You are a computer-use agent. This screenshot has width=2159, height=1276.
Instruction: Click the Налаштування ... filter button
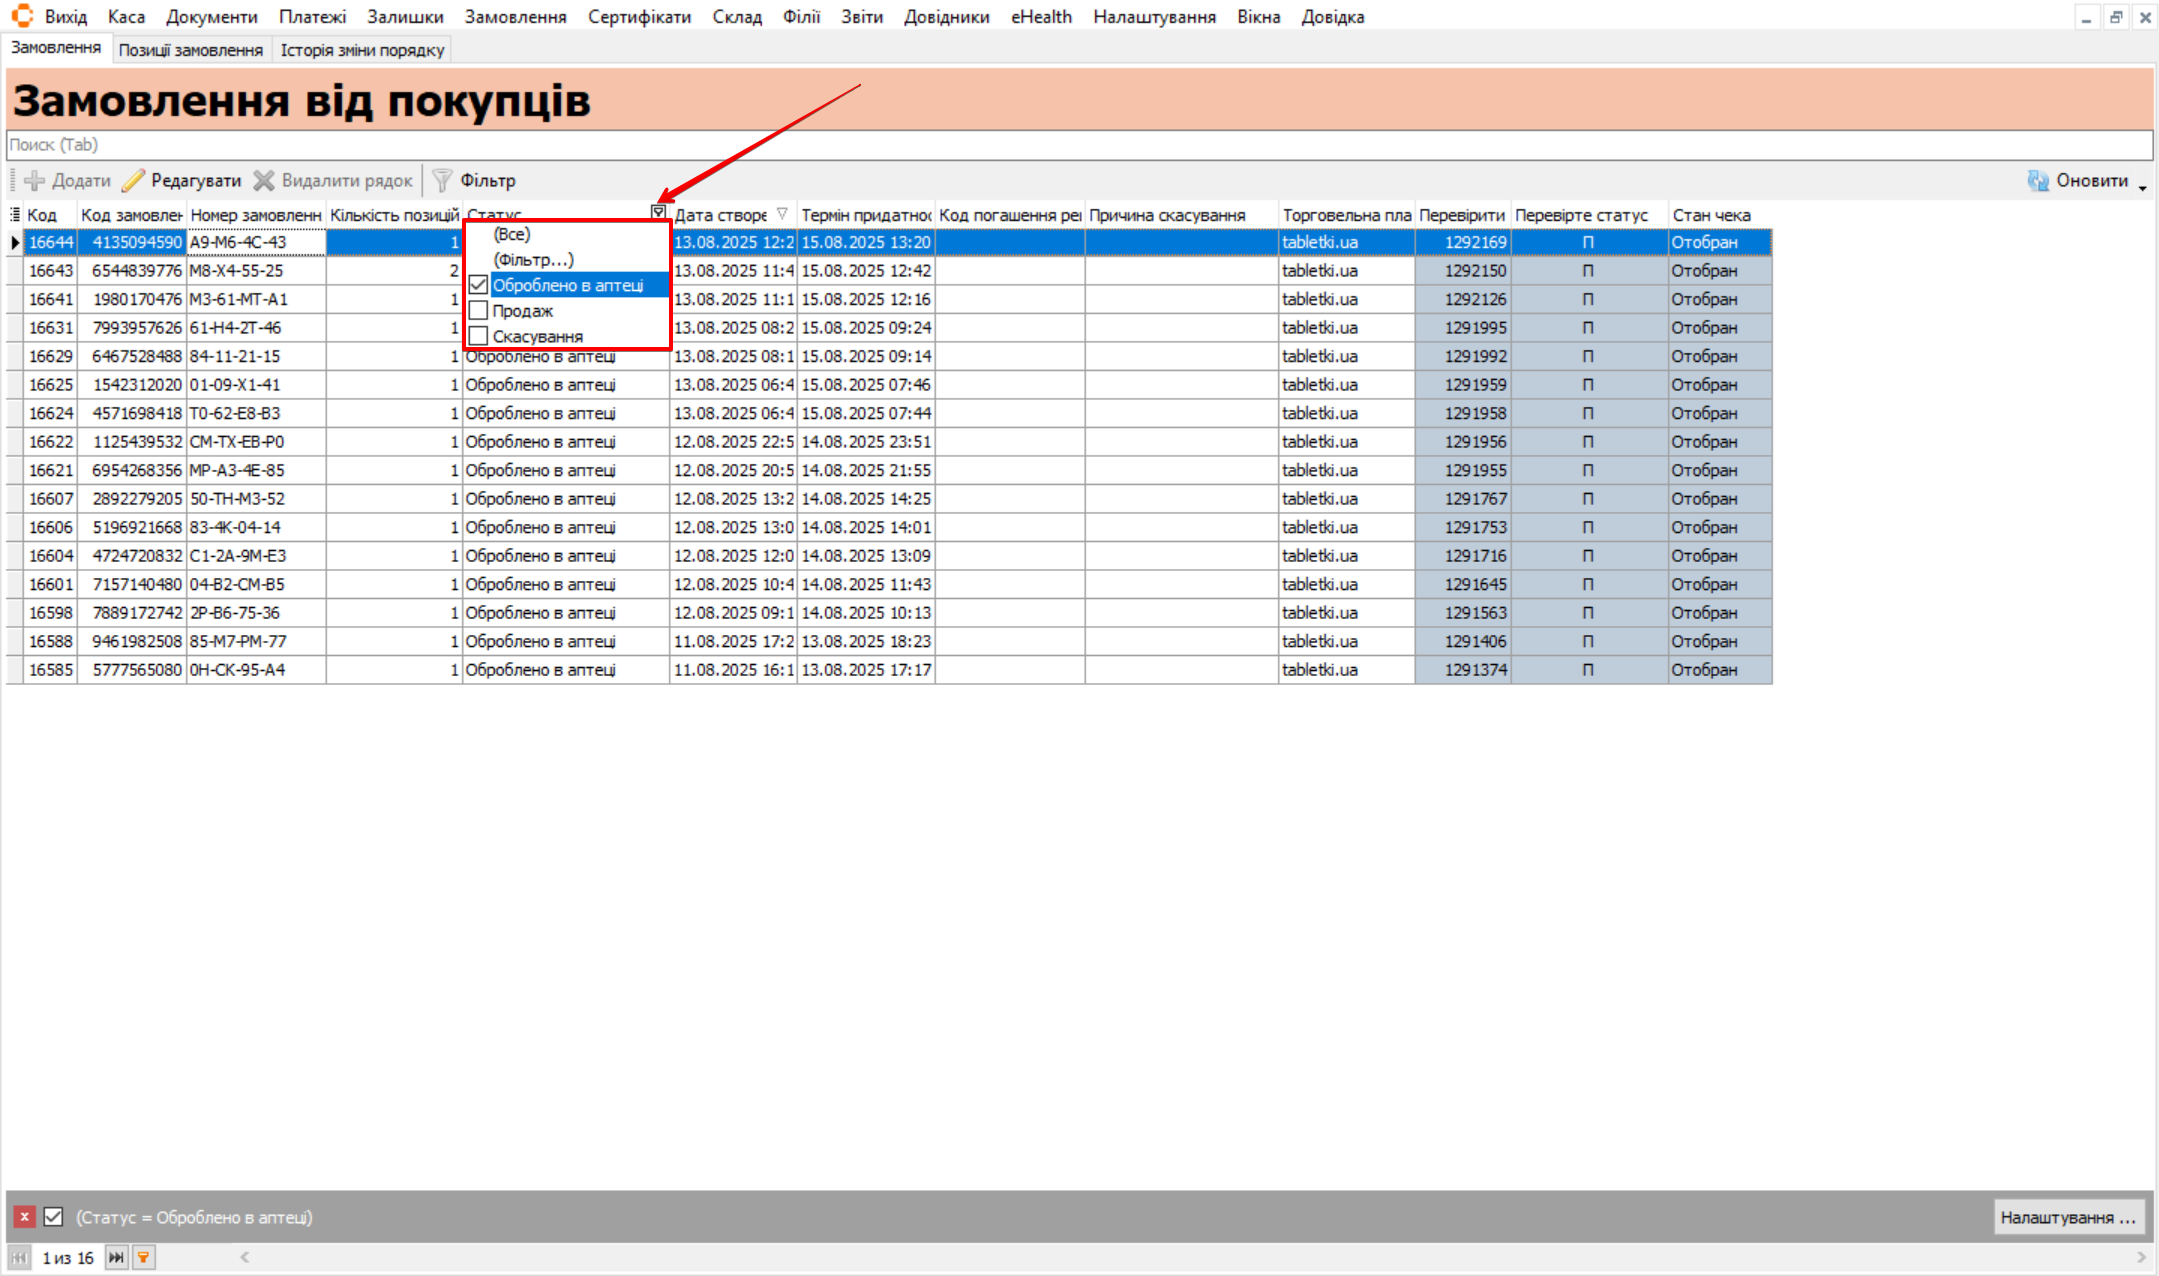pyautogui.click(x=2067, y=1217)
